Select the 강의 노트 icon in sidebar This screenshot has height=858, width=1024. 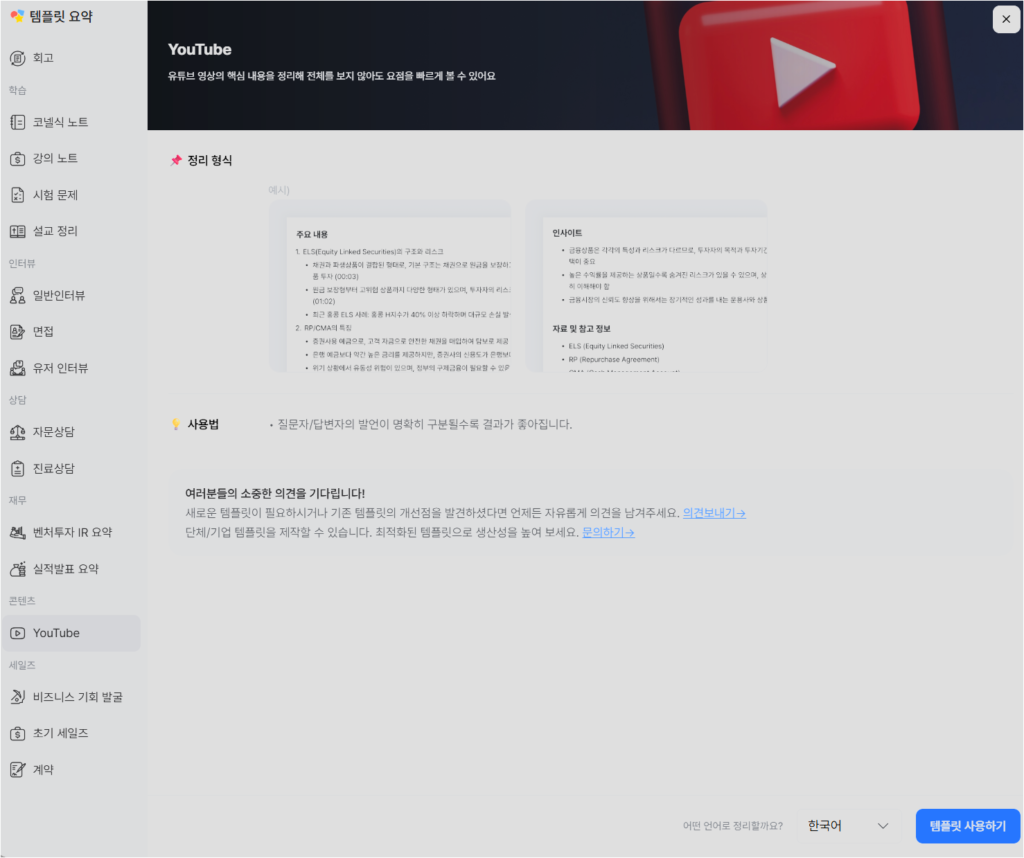[19, 157]
